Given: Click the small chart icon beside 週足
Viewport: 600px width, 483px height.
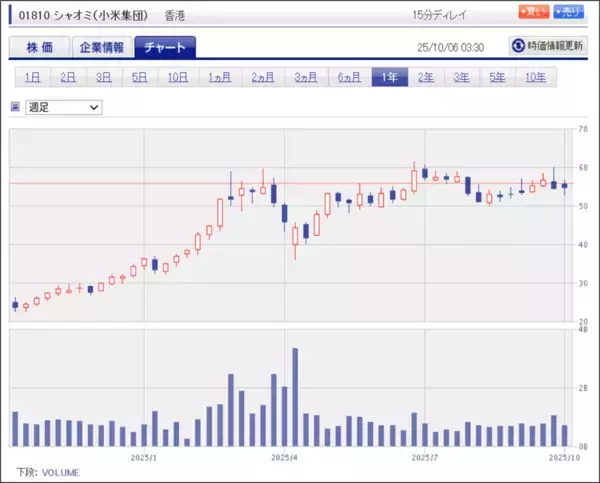Looking at the screenshot, I should [x=15, y=106].
